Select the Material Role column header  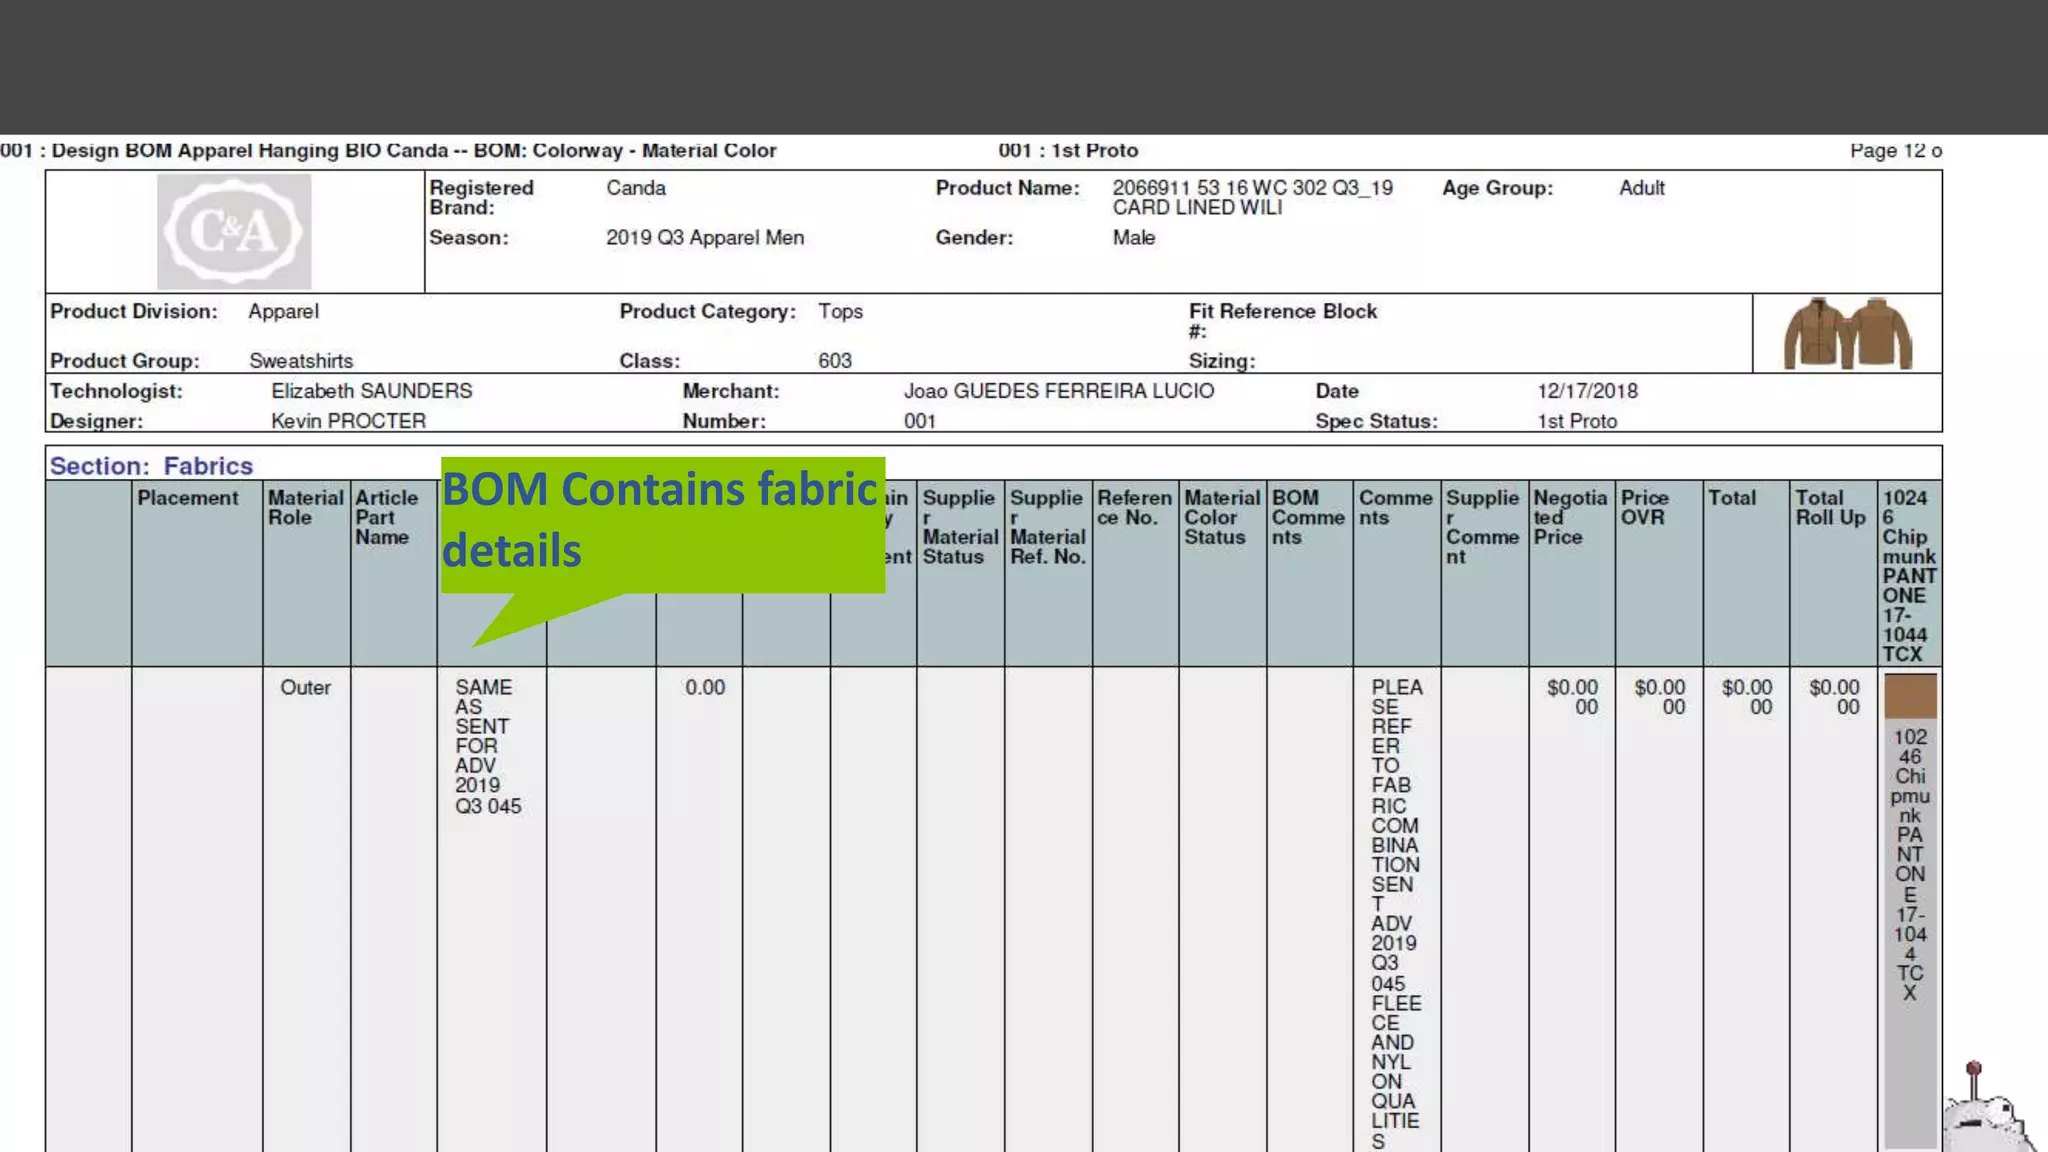tap(305, 508)
